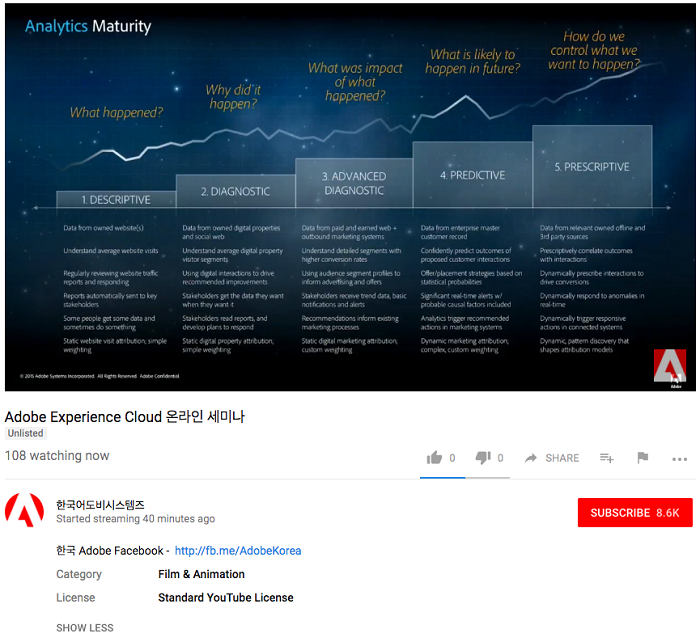The height and width of the screenshot is (642, 700).
Task: Open the Film & Animation category
Action: click(201, 574)
